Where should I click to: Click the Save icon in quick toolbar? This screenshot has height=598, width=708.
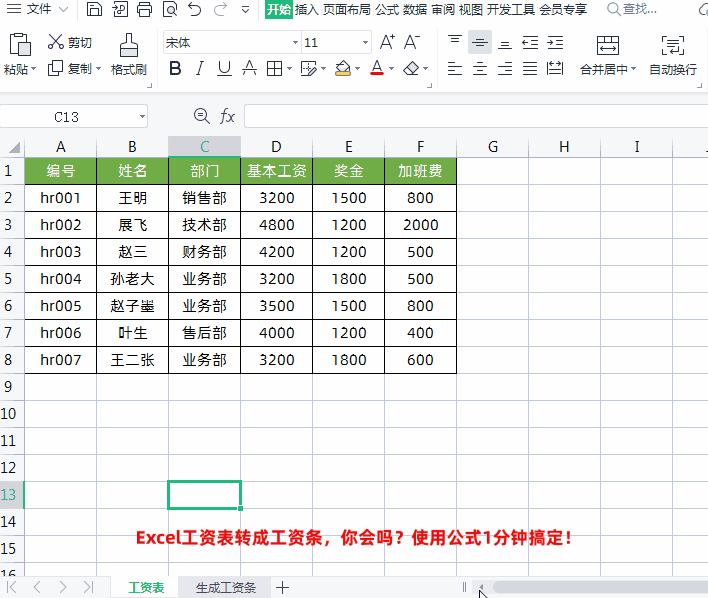point(94,9)
